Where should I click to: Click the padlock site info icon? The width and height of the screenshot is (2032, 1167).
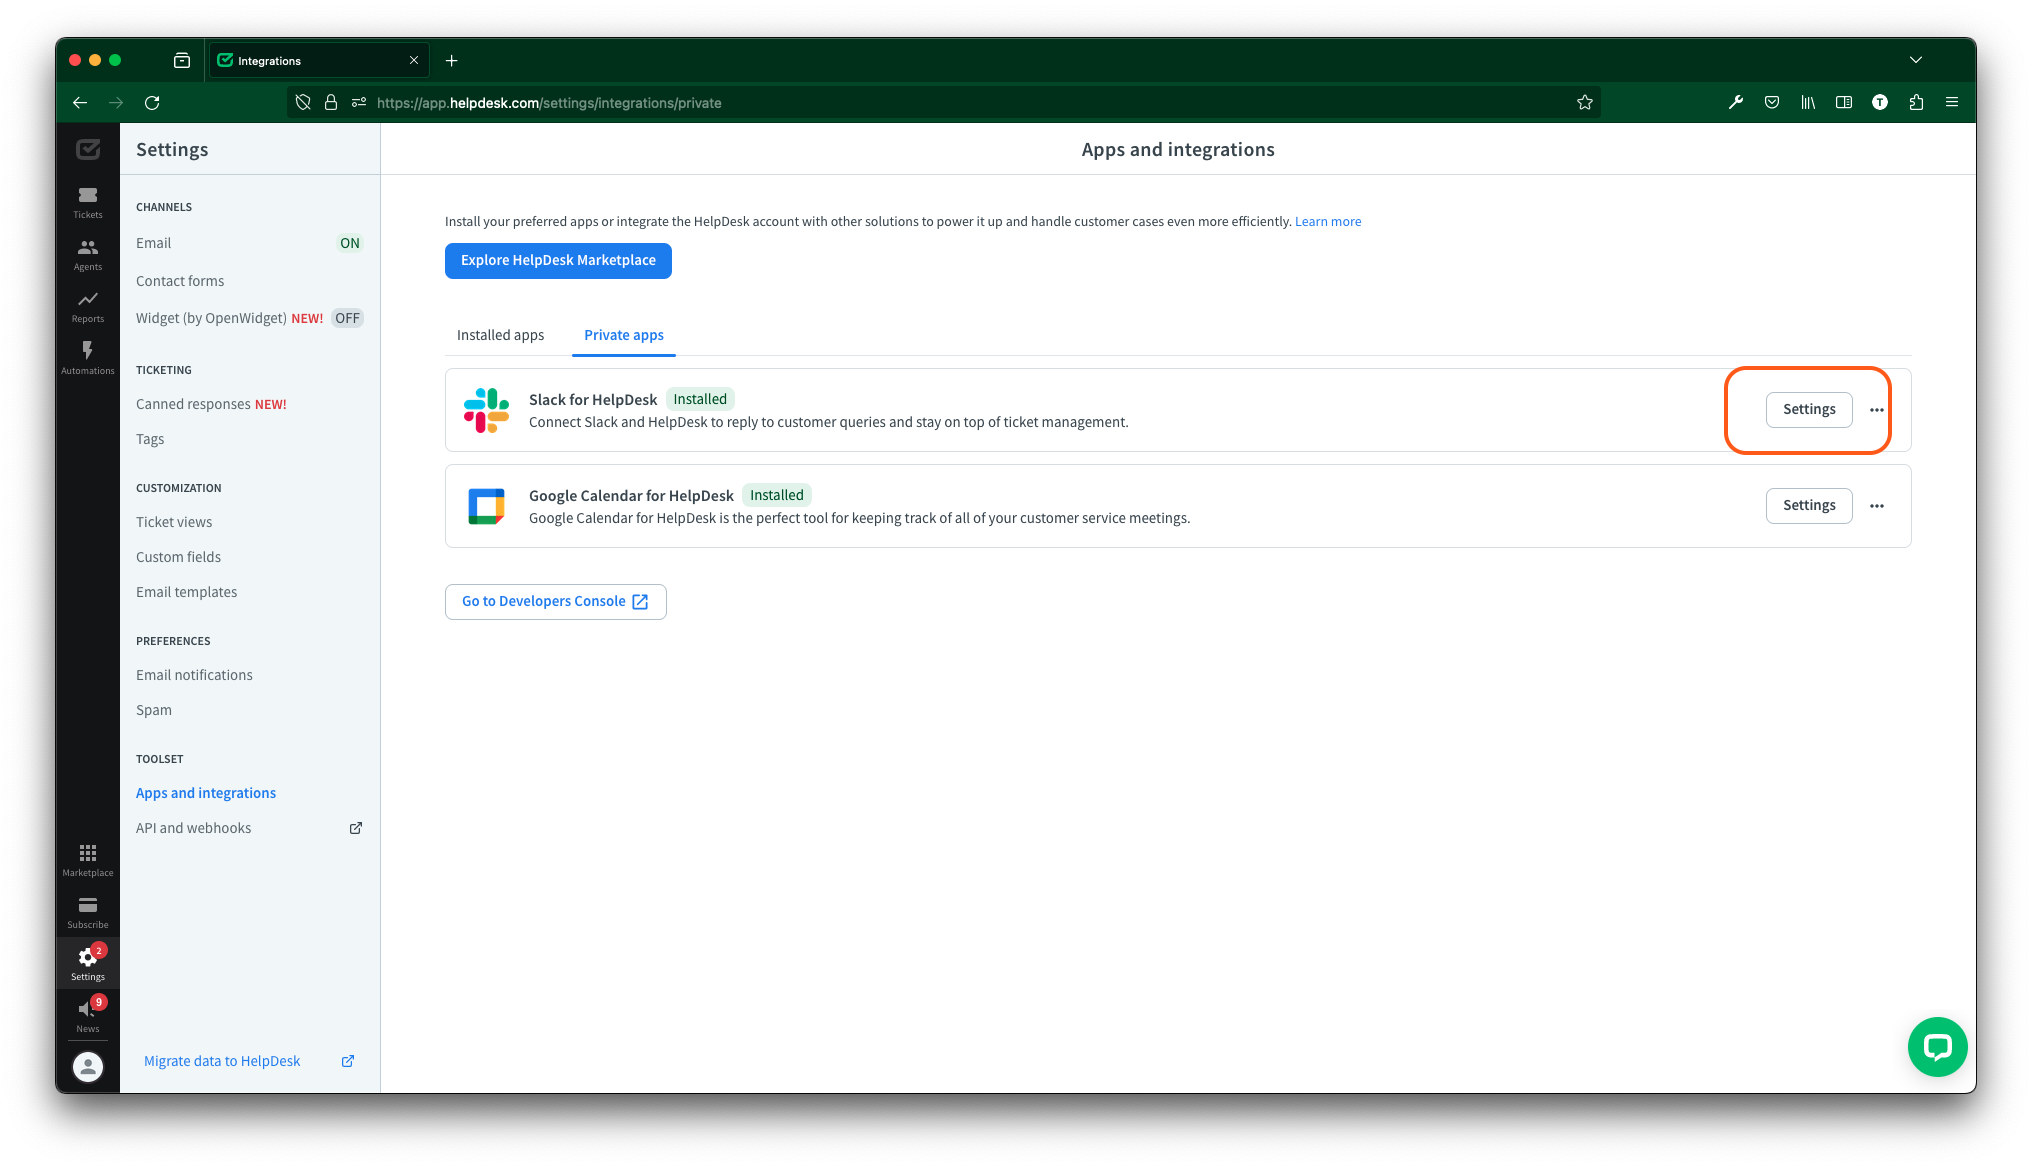coord(331,102)
